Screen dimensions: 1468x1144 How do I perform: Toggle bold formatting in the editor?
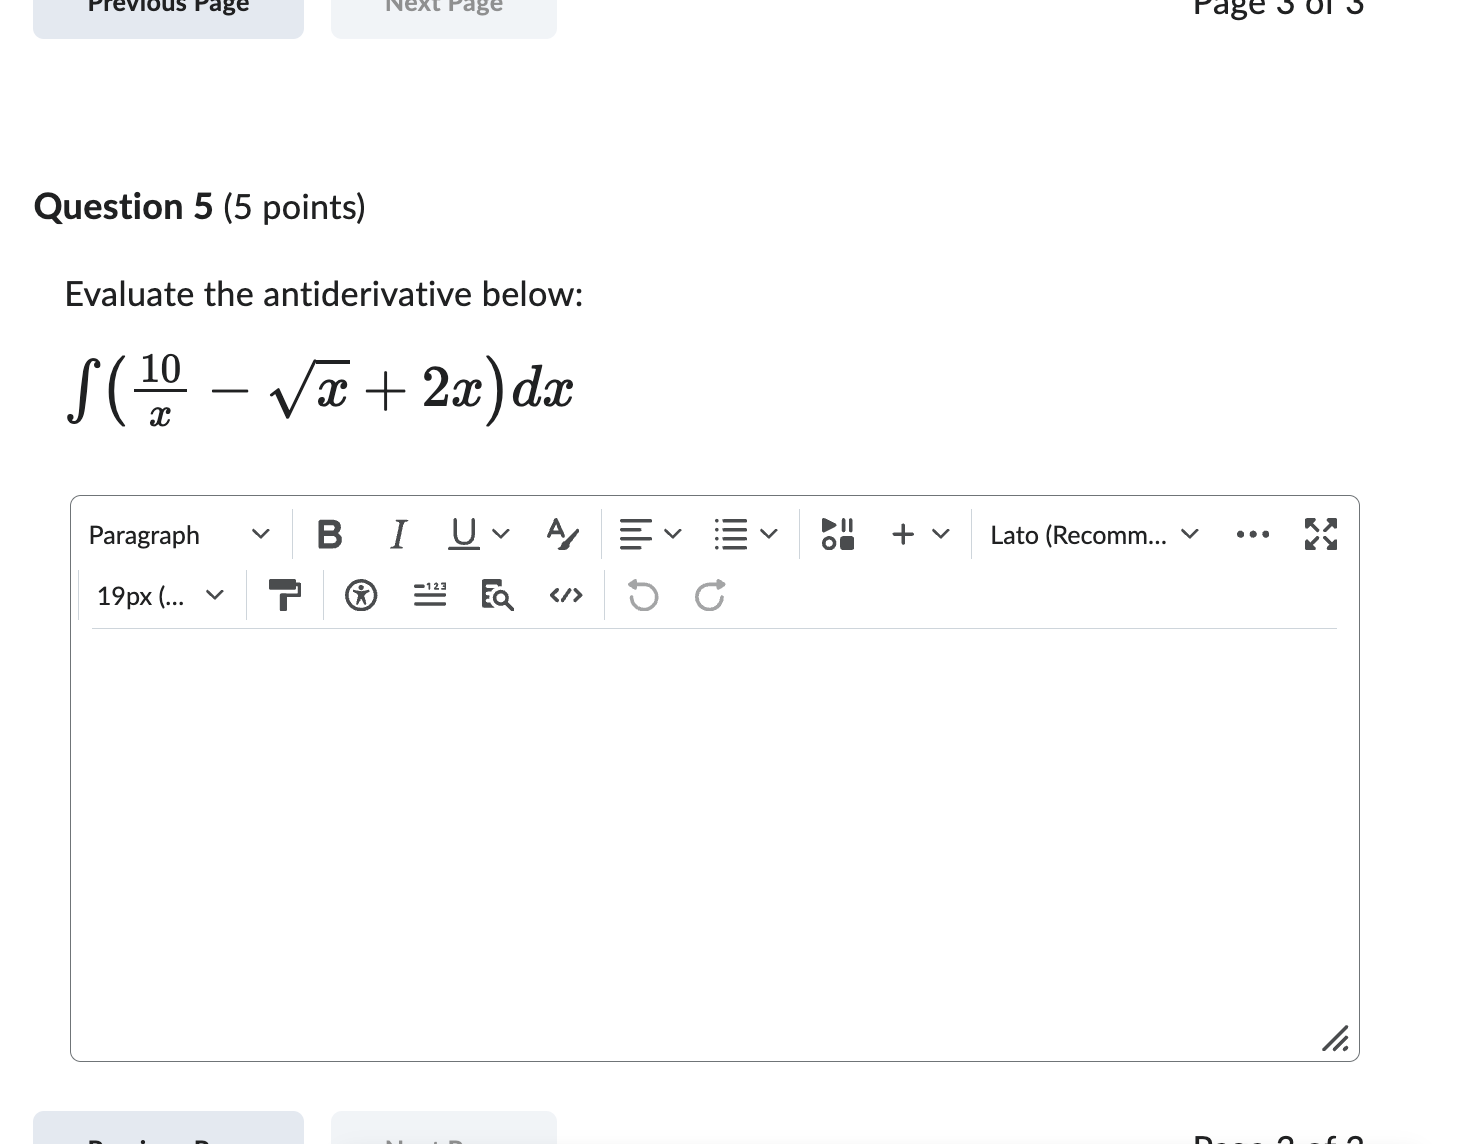coord(329,534)
